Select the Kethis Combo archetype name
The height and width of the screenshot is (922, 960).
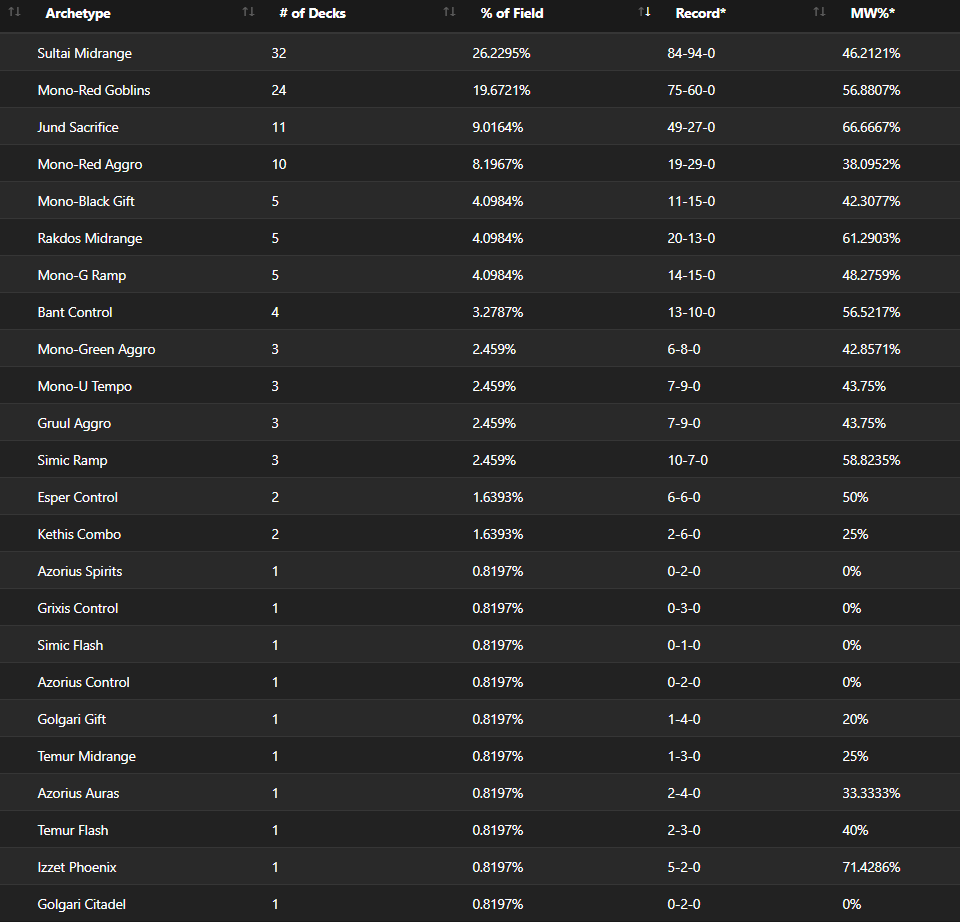point(79,534)
